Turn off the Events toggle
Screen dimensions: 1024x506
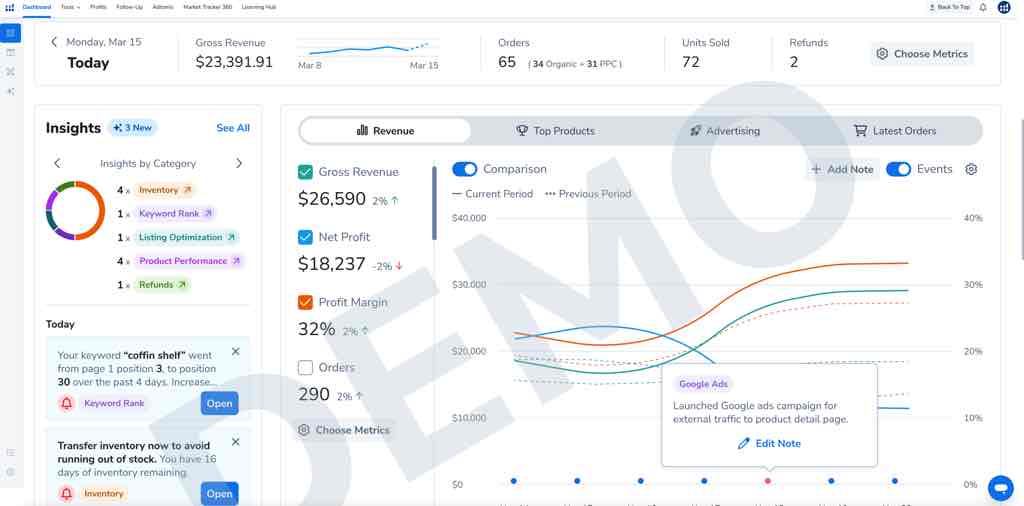tap(899, 169)
